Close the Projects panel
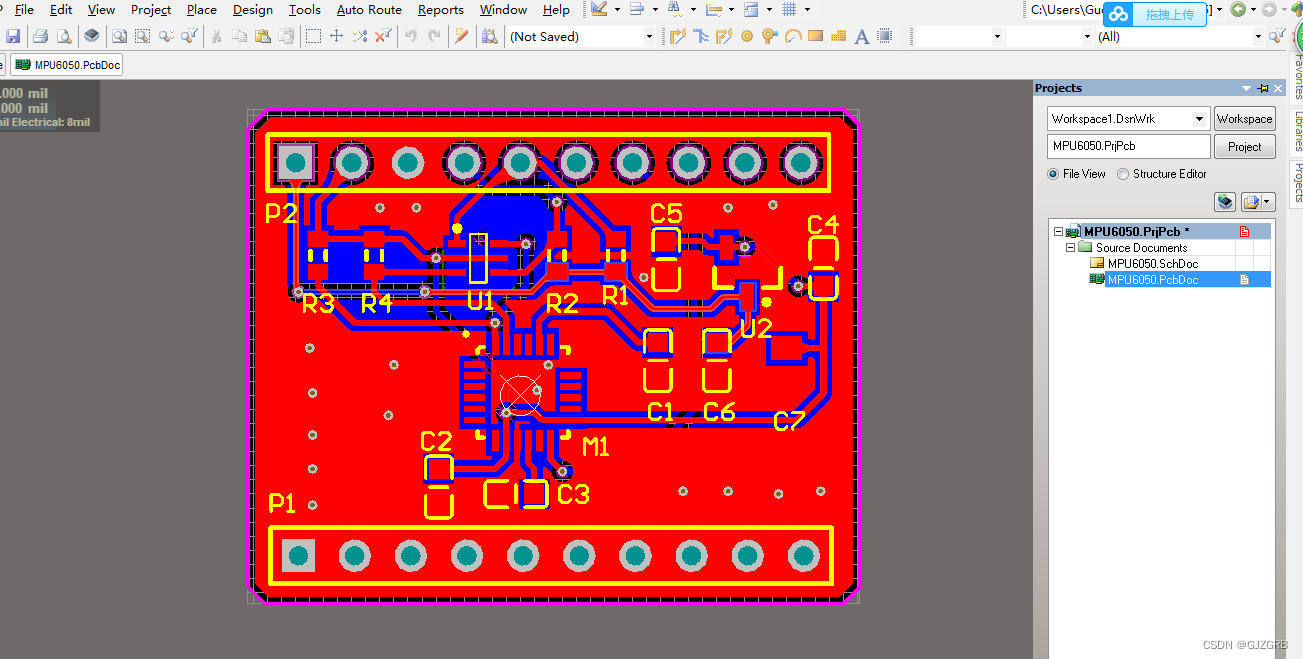 1278,88
